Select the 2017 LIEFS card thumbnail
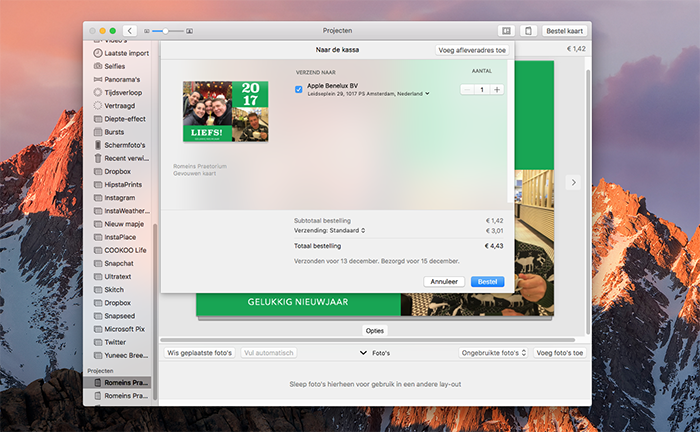 point(225,111)
